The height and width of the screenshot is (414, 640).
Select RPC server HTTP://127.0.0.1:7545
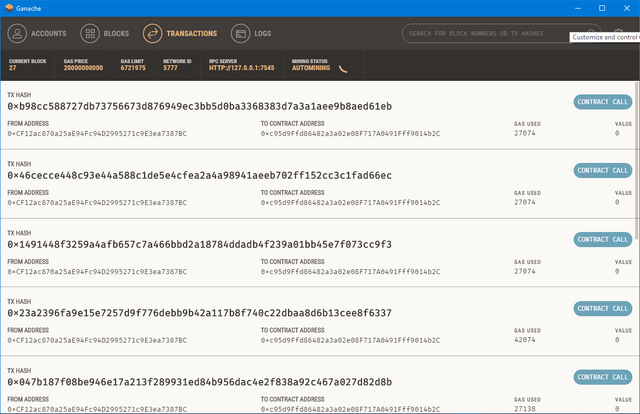click(x=242, y=68)
